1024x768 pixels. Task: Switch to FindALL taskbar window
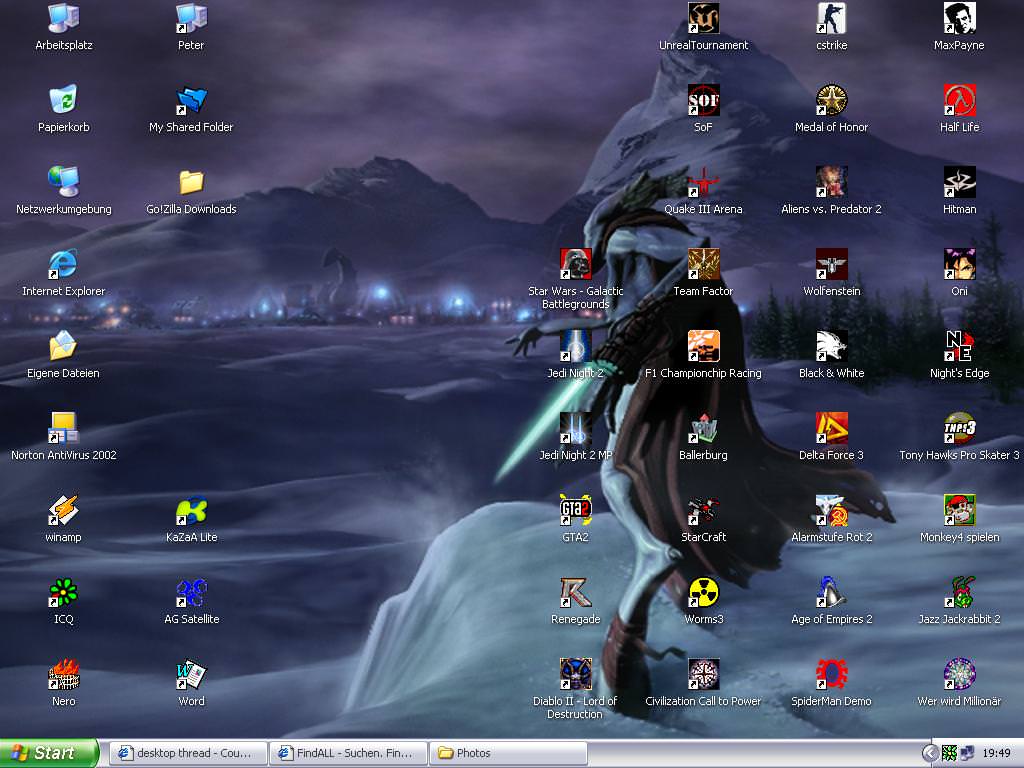[349, 753]
